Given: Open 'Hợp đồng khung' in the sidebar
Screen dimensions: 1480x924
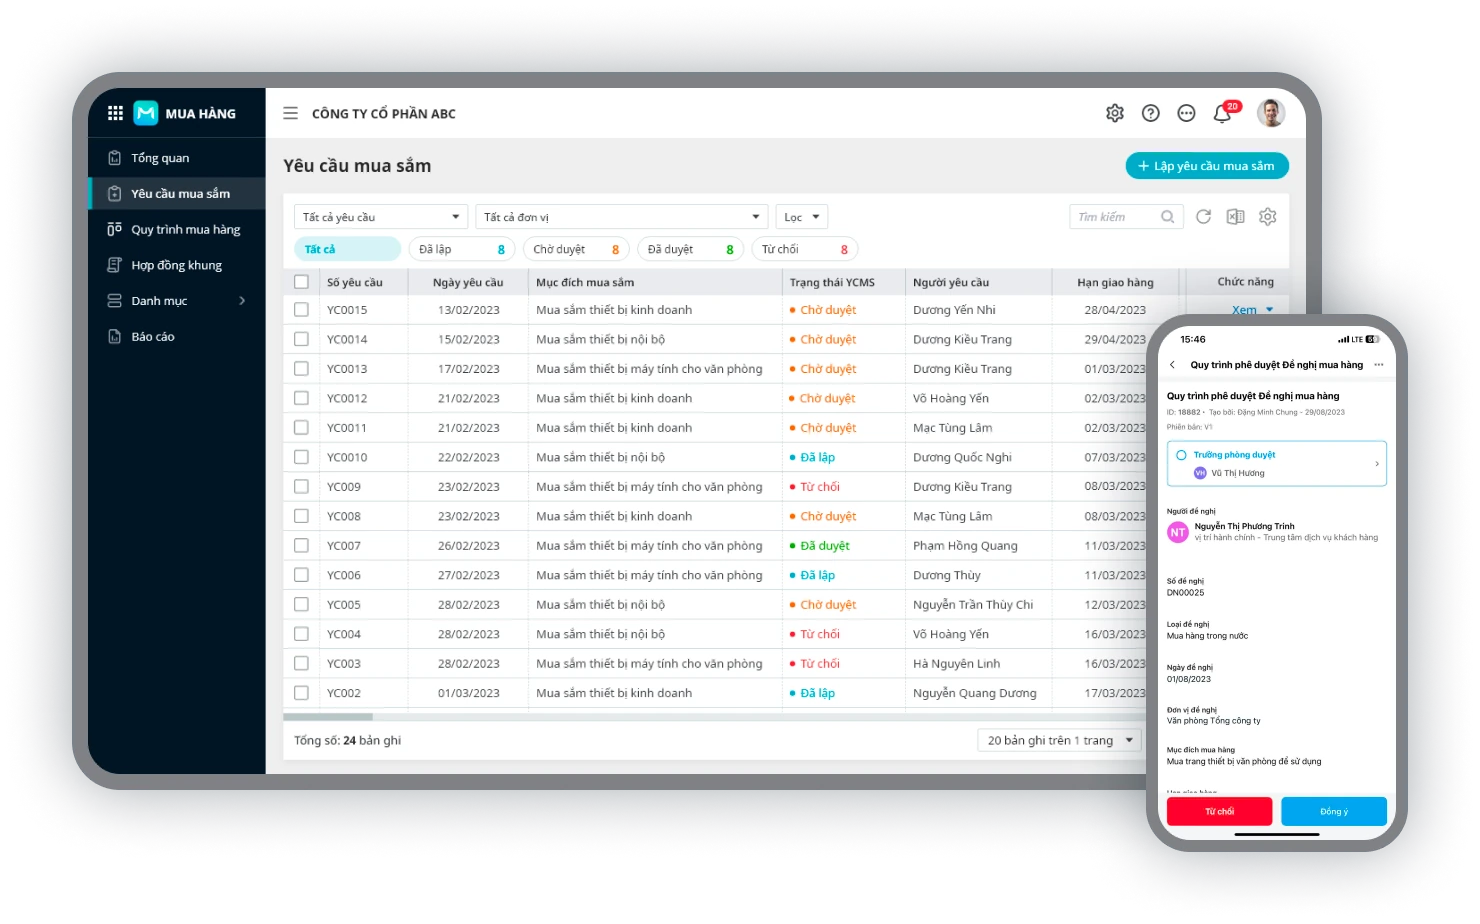Looking at the screenshot, I should point(176,265).
